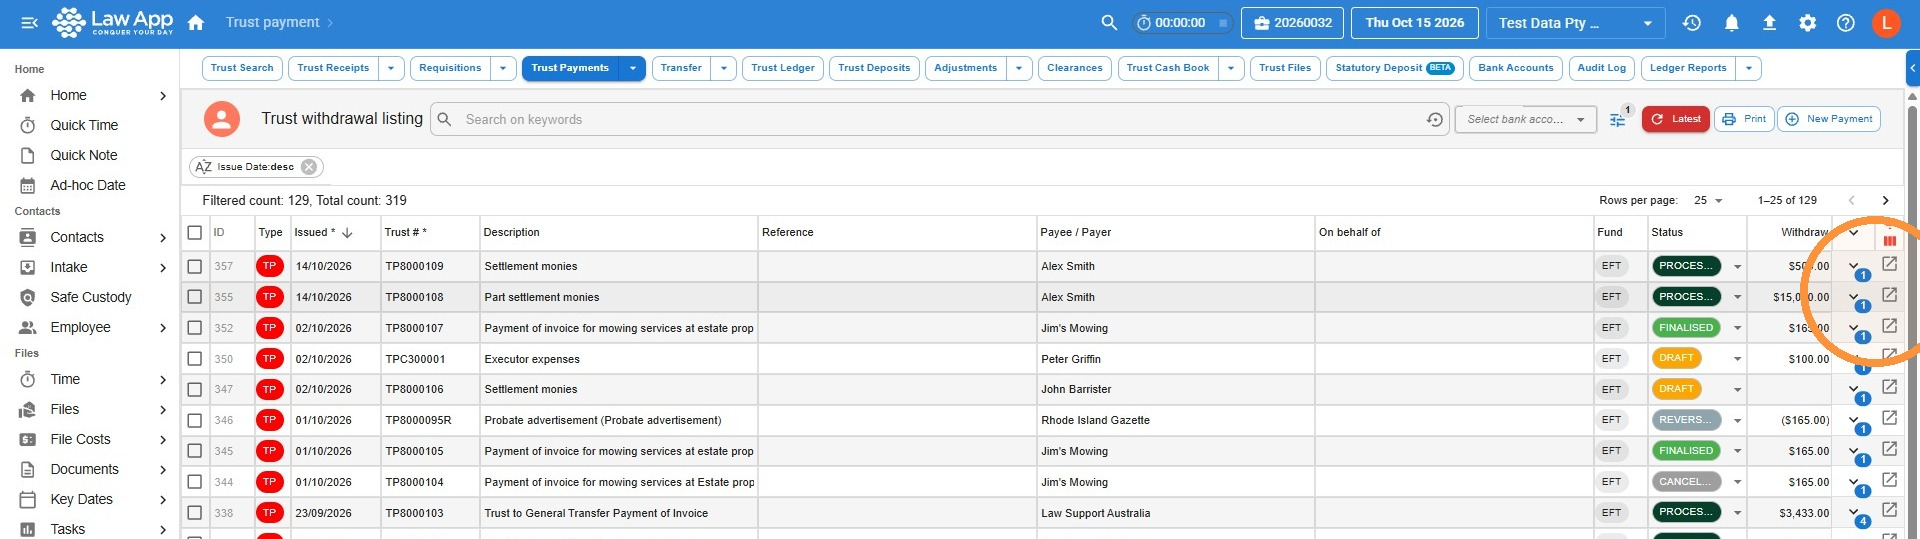1920x539 pixels.
Task: Open settings gear icon
Action: (1807, 23)
